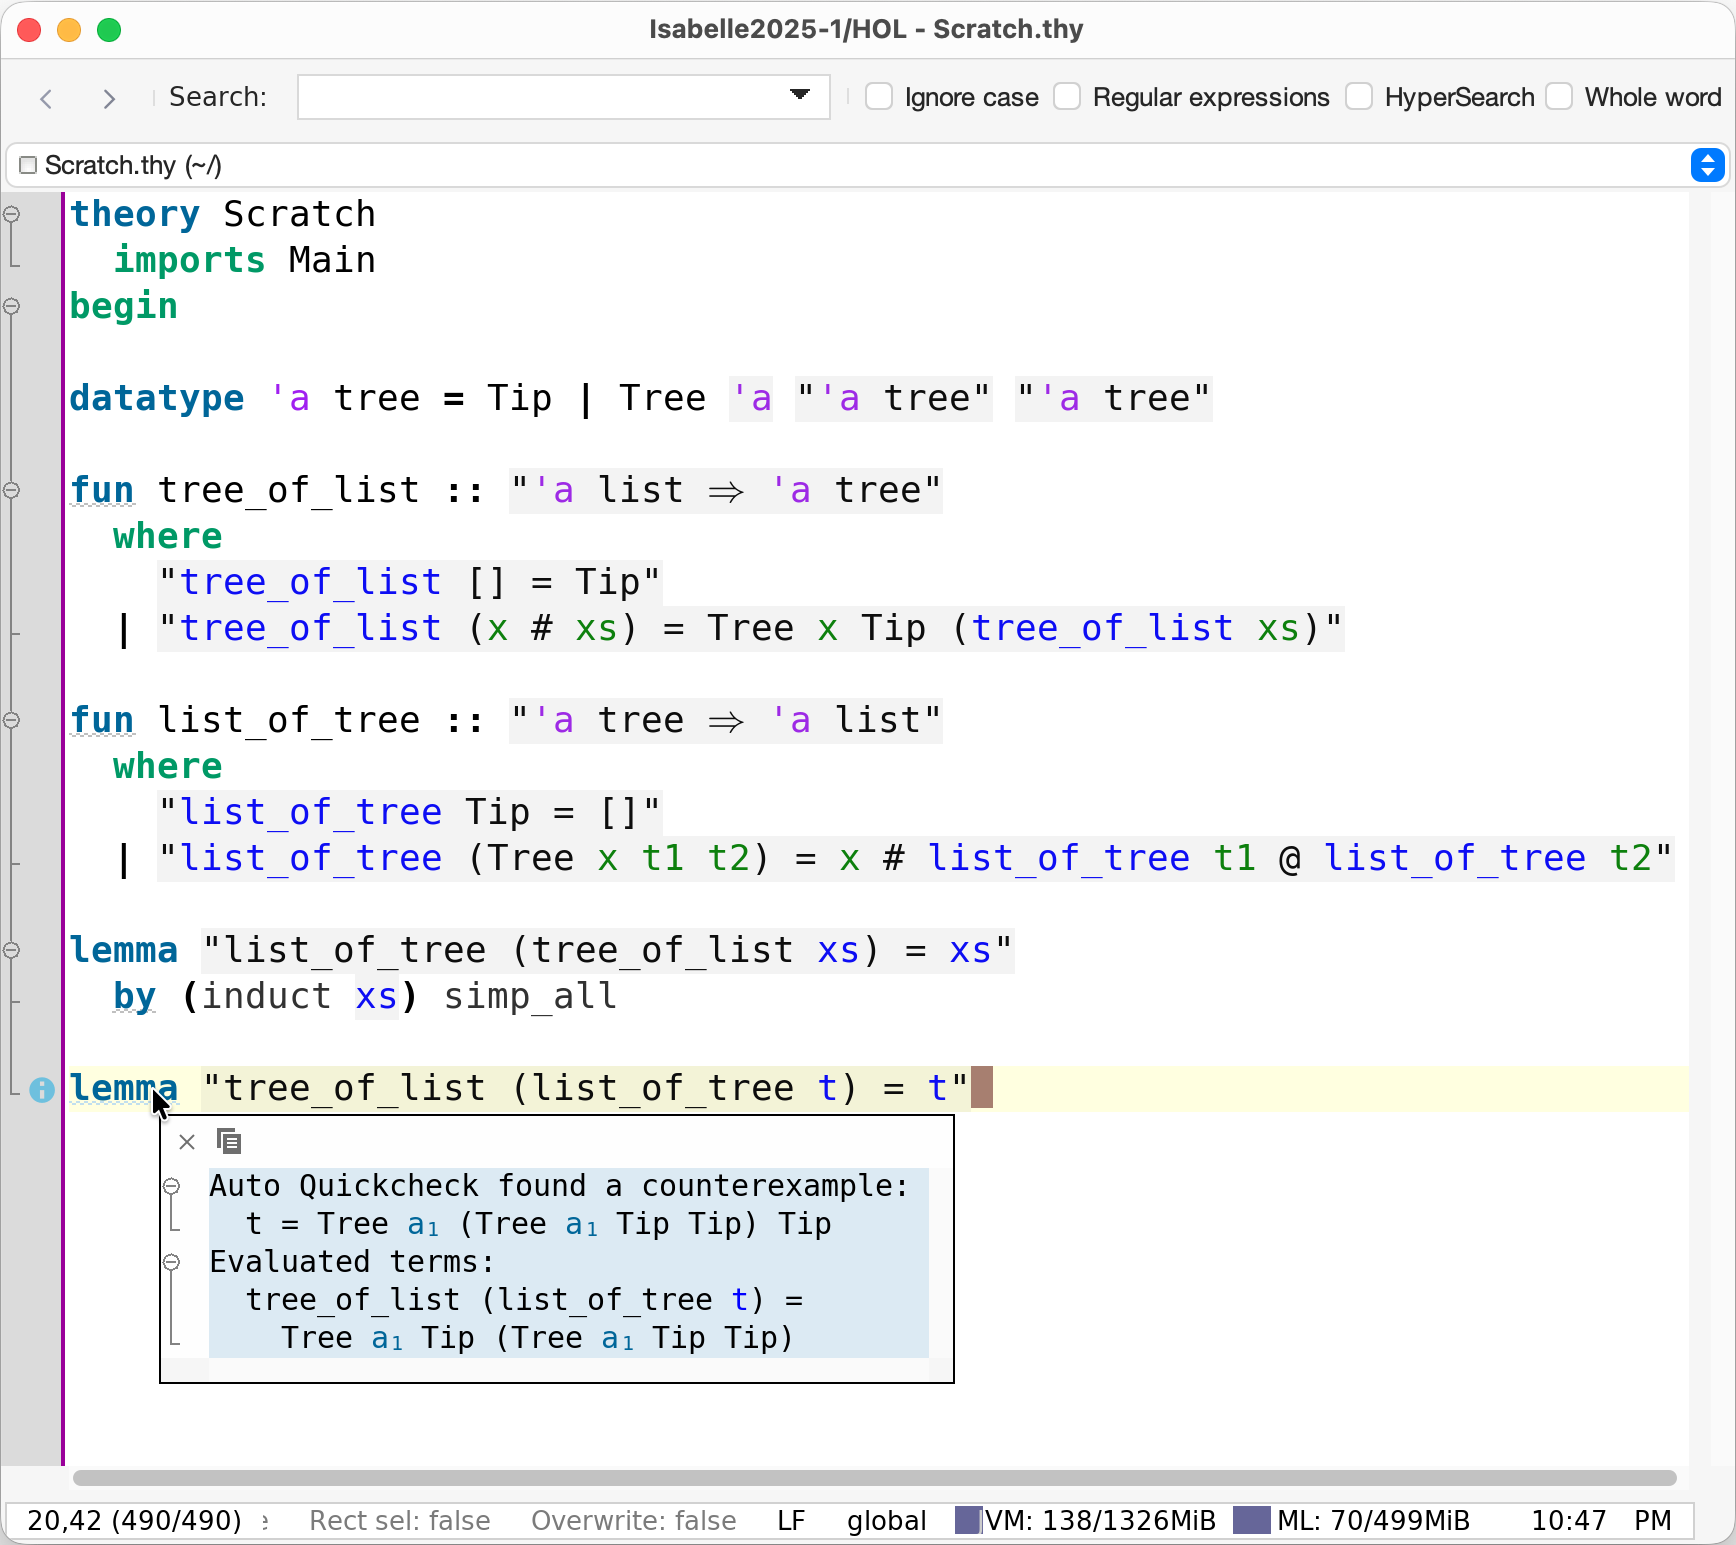Check the Whole word option
The width and height of the screenshot is (1736, 1545).
tap(1559, 97)
